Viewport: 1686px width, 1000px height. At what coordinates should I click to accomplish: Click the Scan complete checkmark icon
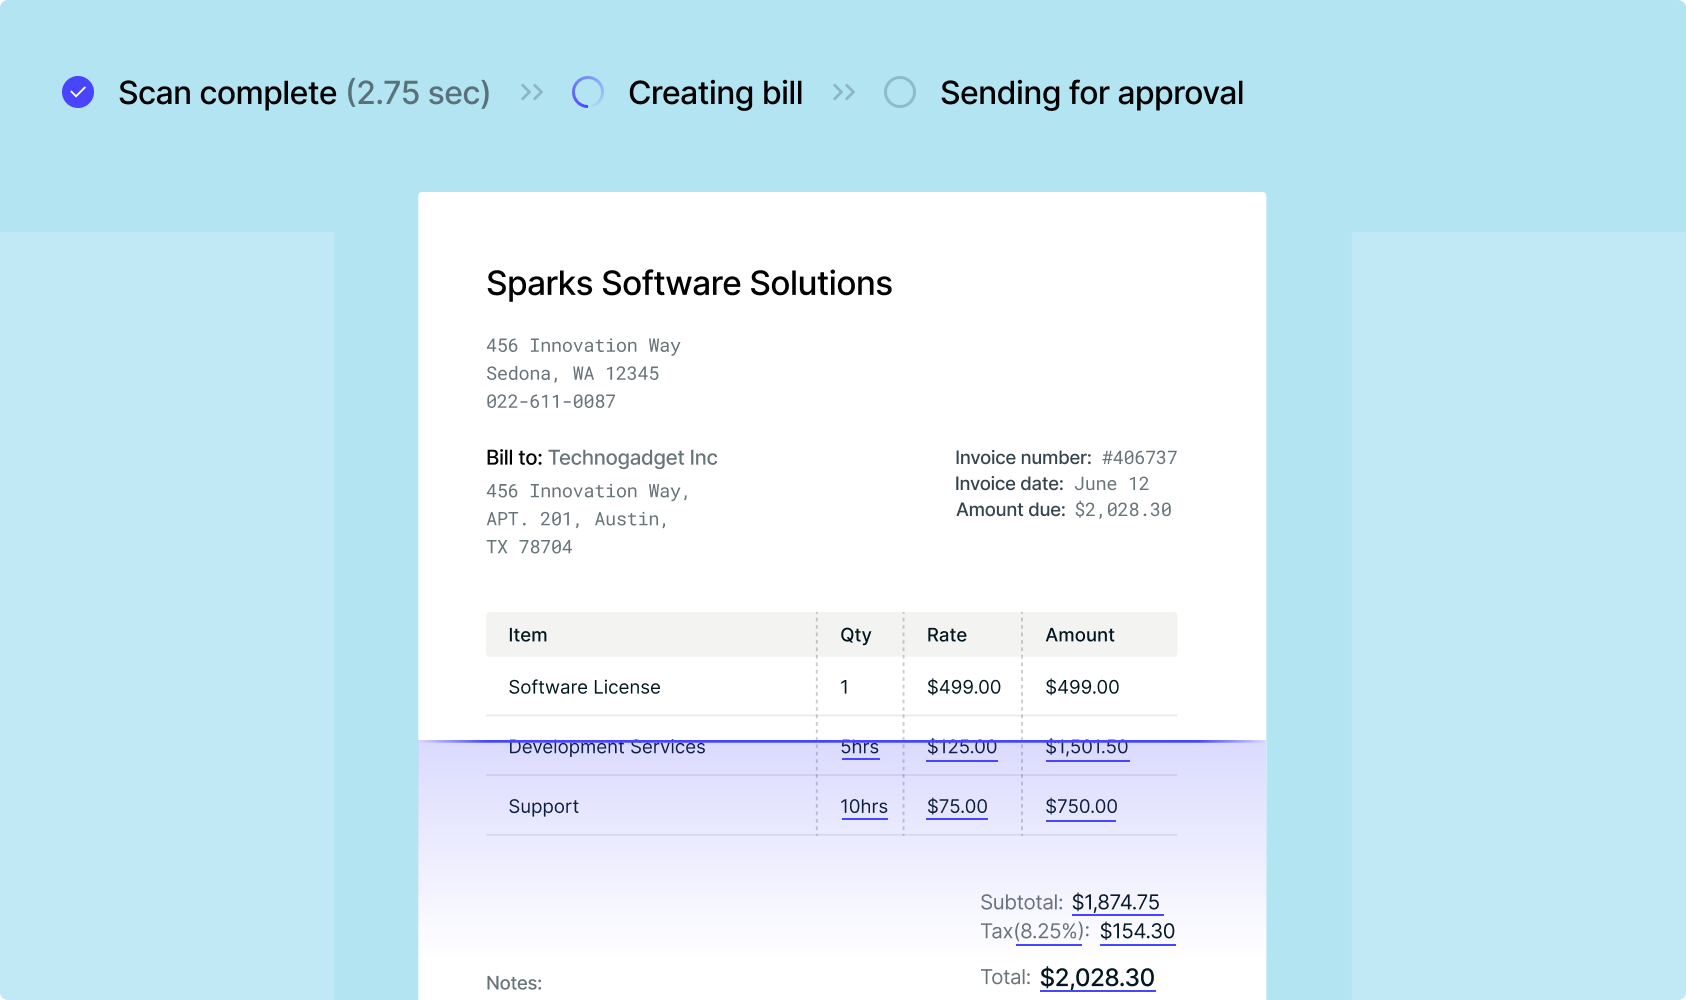(78, 92)
